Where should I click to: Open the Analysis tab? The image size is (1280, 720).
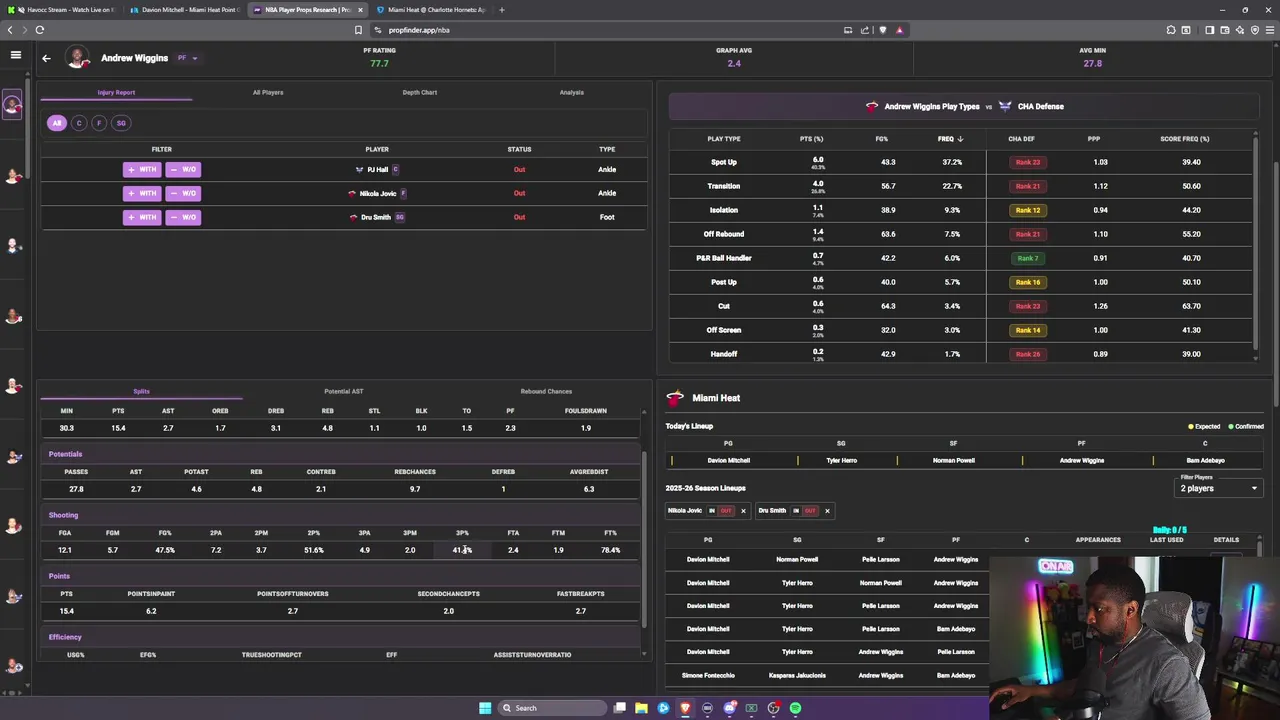coord(572,92)
